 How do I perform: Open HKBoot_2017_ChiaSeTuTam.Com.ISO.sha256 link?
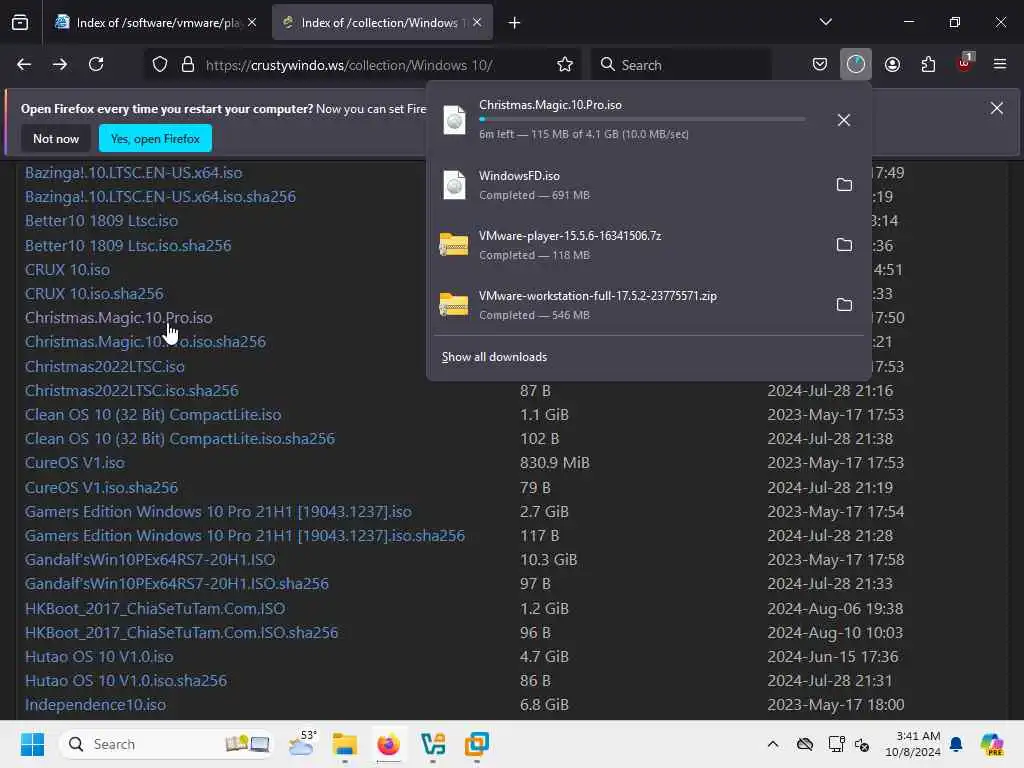coord(182,632)
